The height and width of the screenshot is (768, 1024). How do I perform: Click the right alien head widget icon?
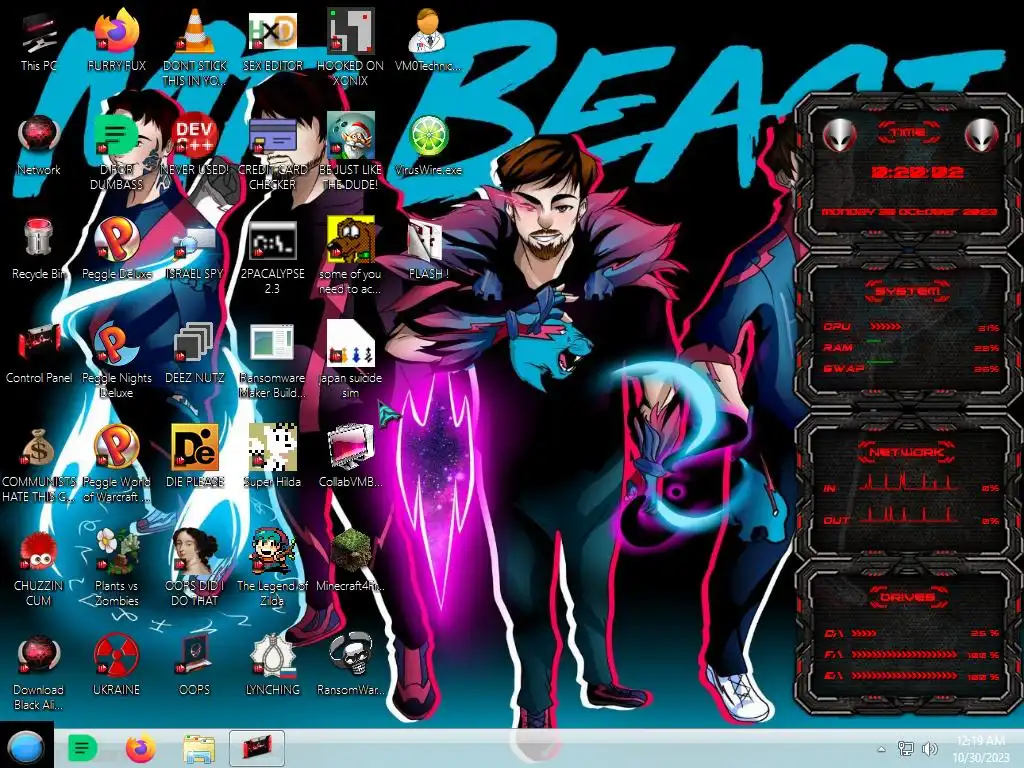point(982,136)
